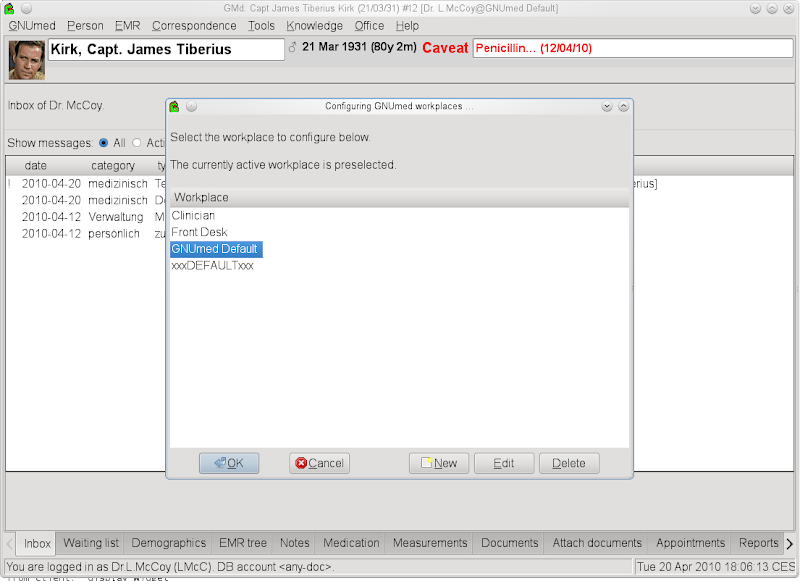Switch to the Inbox tab
The height and width of the screenshot is (581, 800).
[37, 543]
